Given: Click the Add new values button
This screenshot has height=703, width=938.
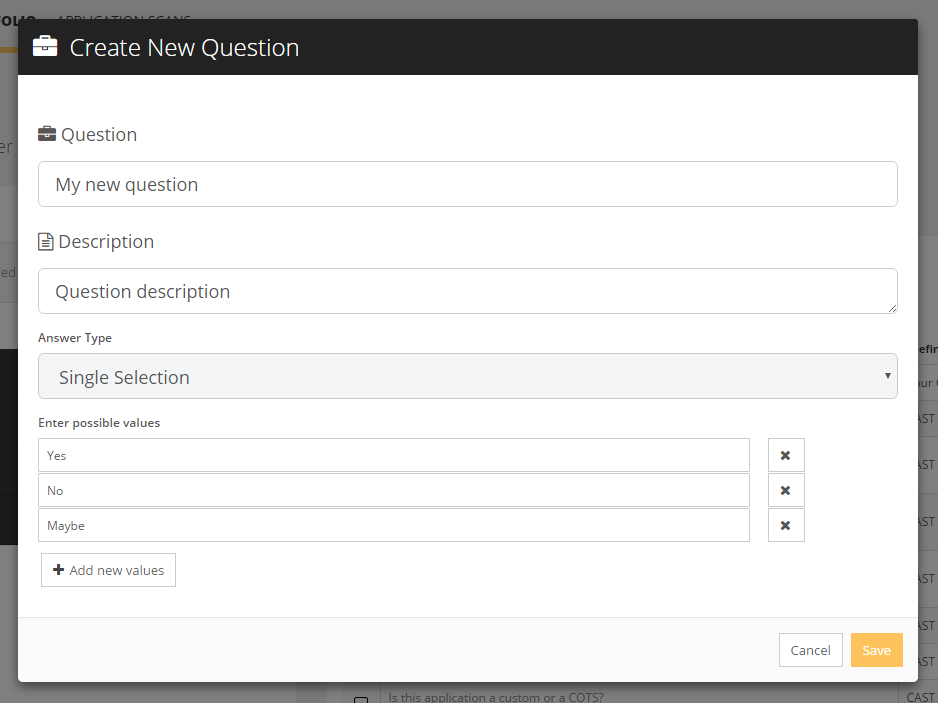Looking at the screenshot, I should coord(108,570).
